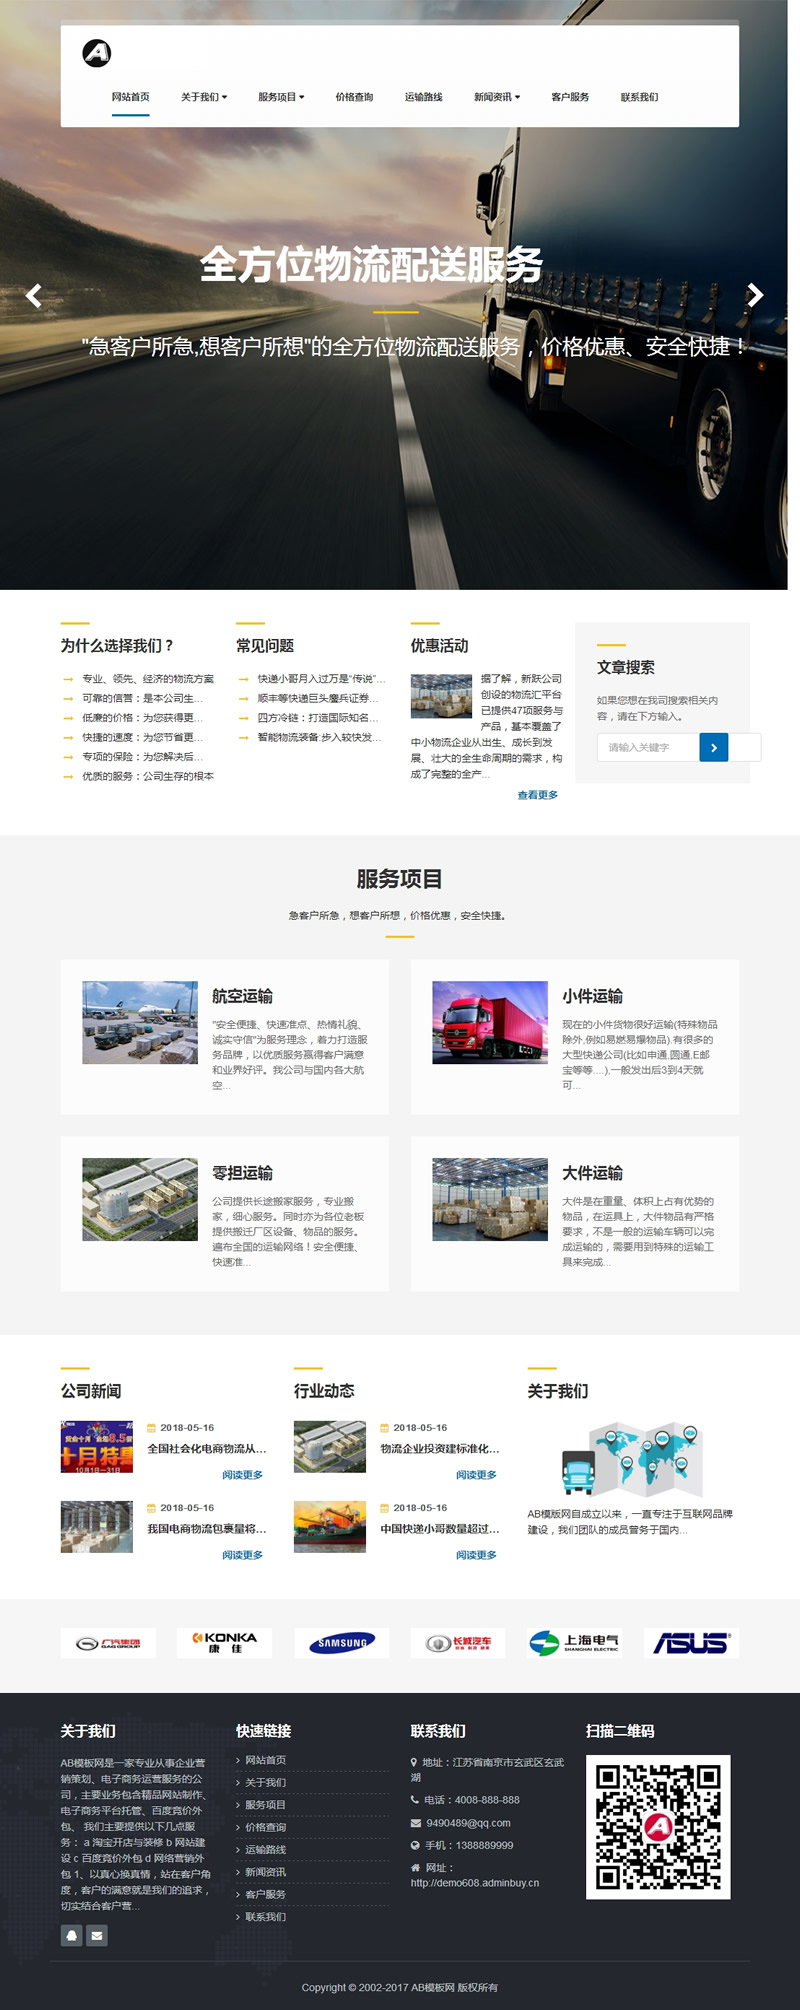
Task: Open the Samsung partner logo
Action: point(342,1643)
